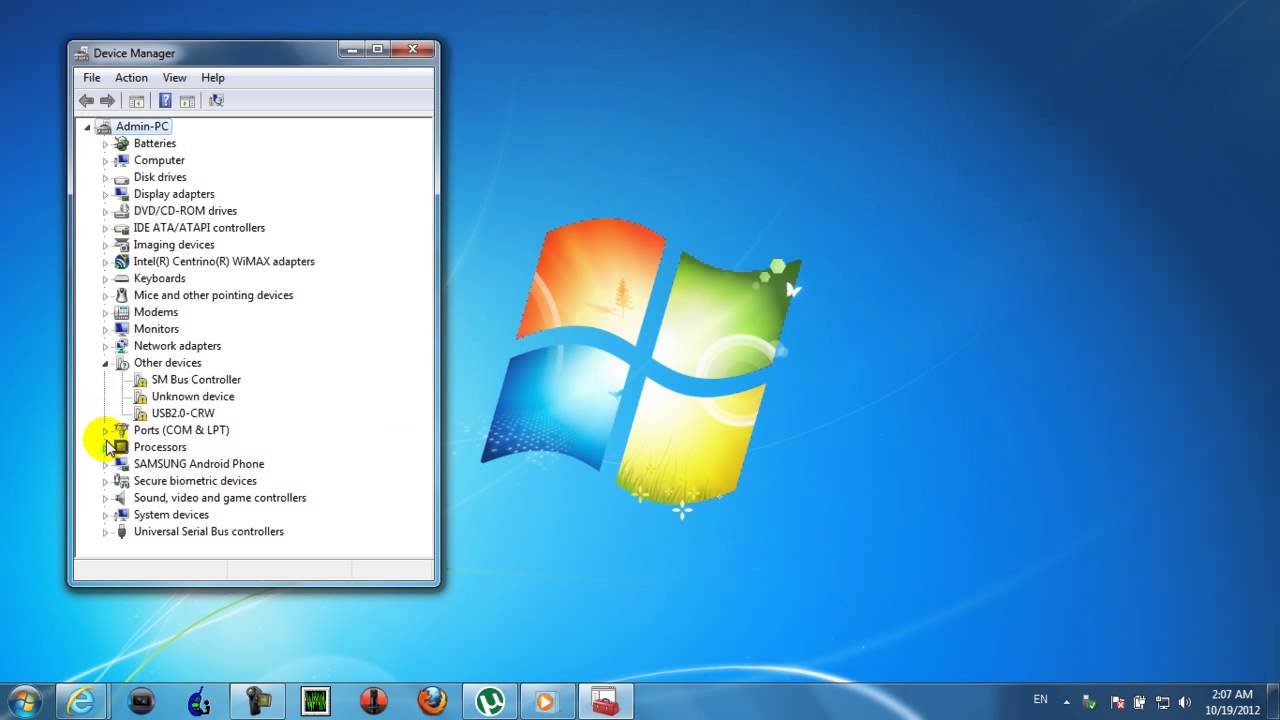Image resolution: width=1280 pixels, height=720 pixels.
Task: Select the Admin-PC label
Action: (x=142, y=127)
